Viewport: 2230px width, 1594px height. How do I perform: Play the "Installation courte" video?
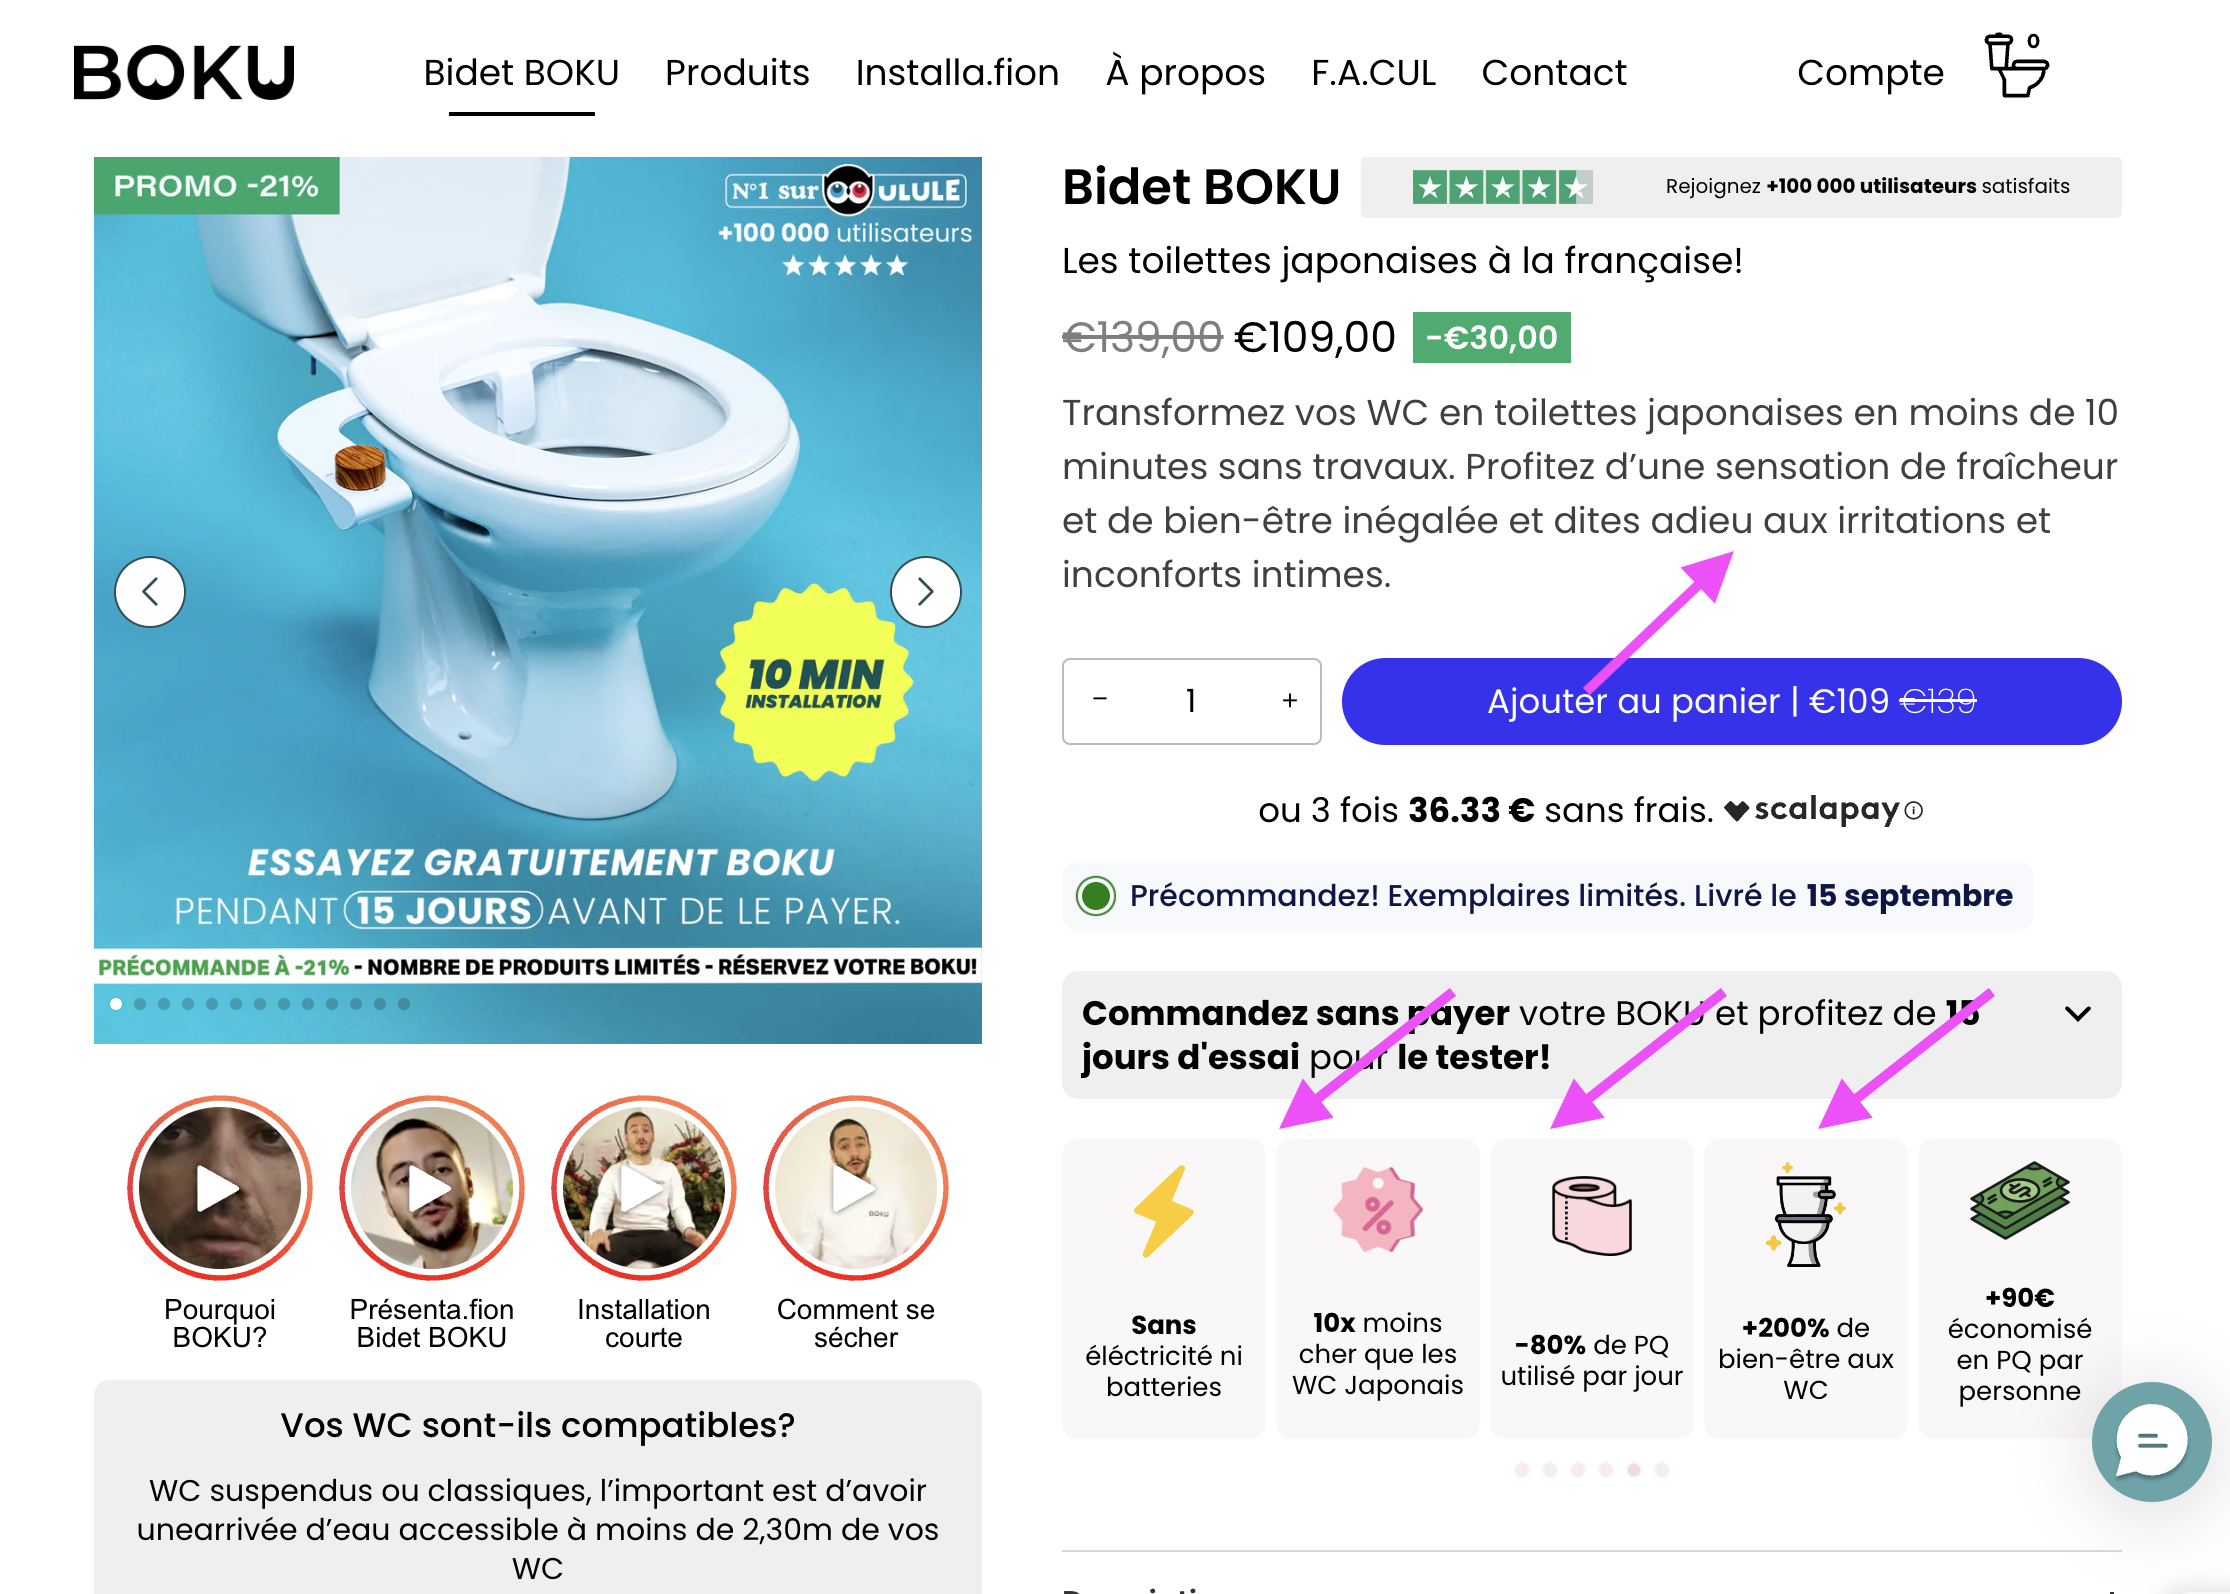coord(644,1188)
